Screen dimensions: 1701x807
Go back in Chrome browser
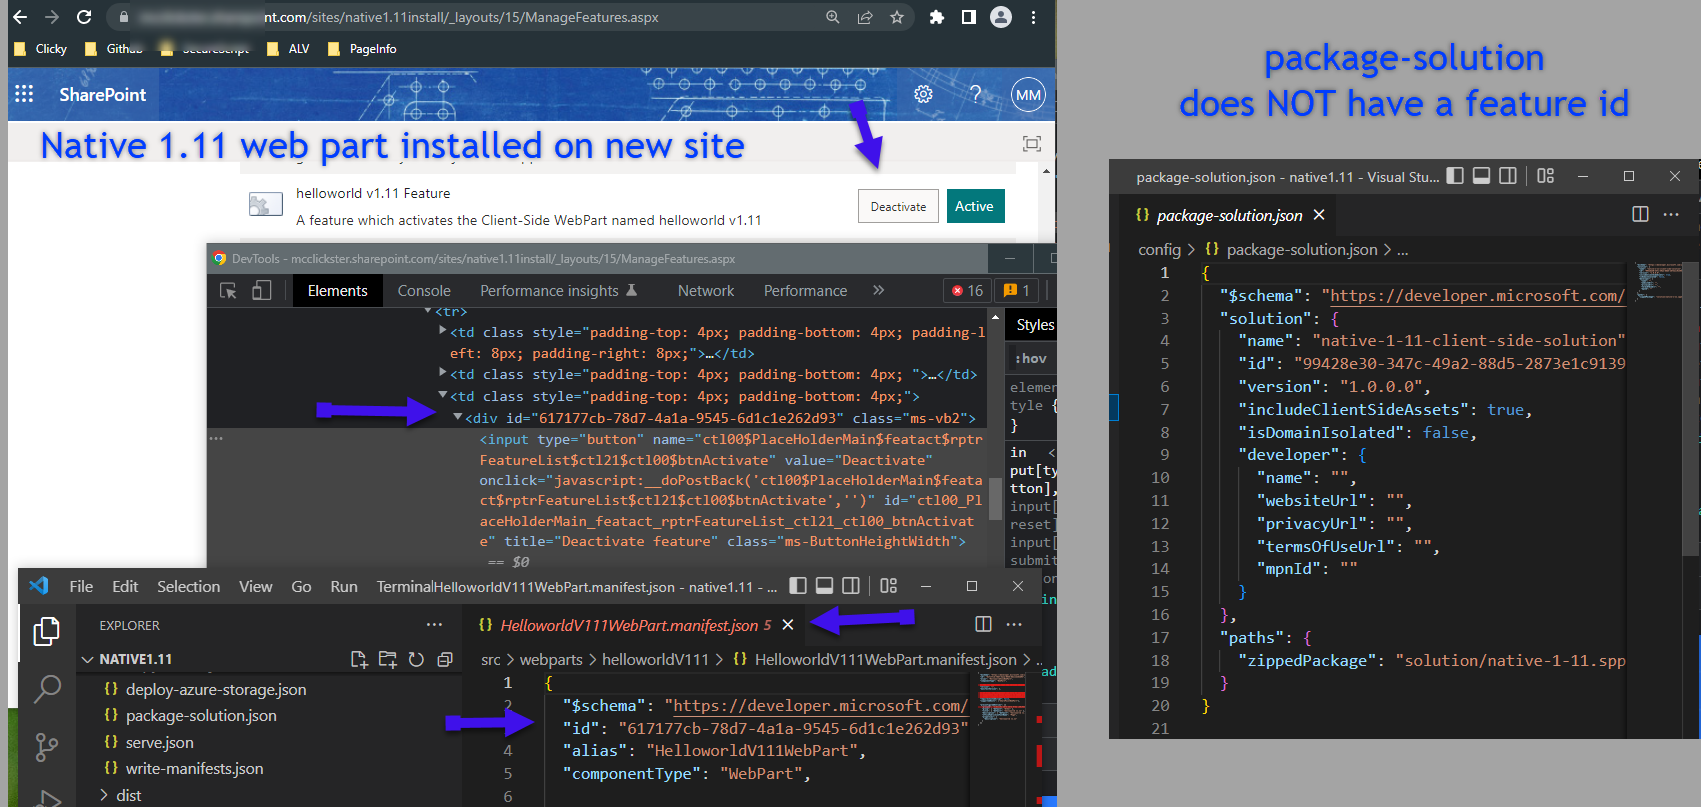[20, 17]
